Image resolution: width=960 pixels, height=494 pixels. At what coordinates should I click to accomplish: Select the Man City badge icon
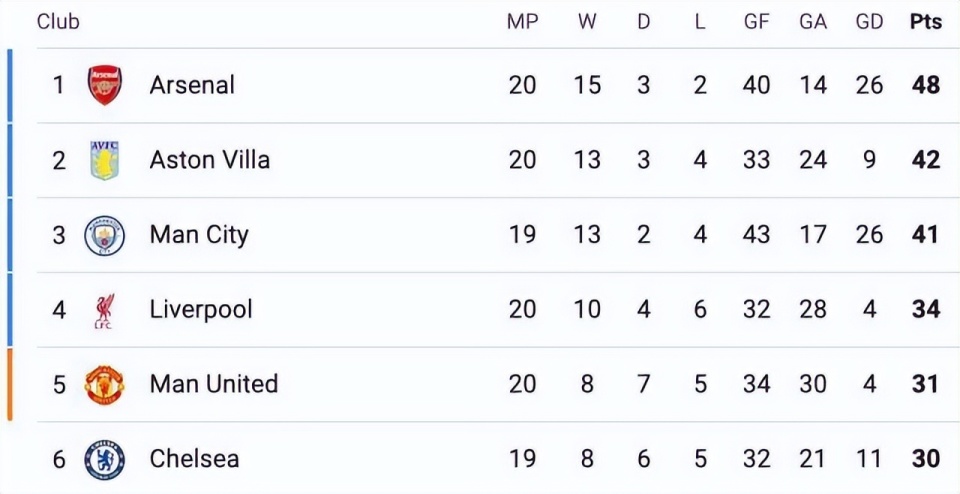pos(104,235)
